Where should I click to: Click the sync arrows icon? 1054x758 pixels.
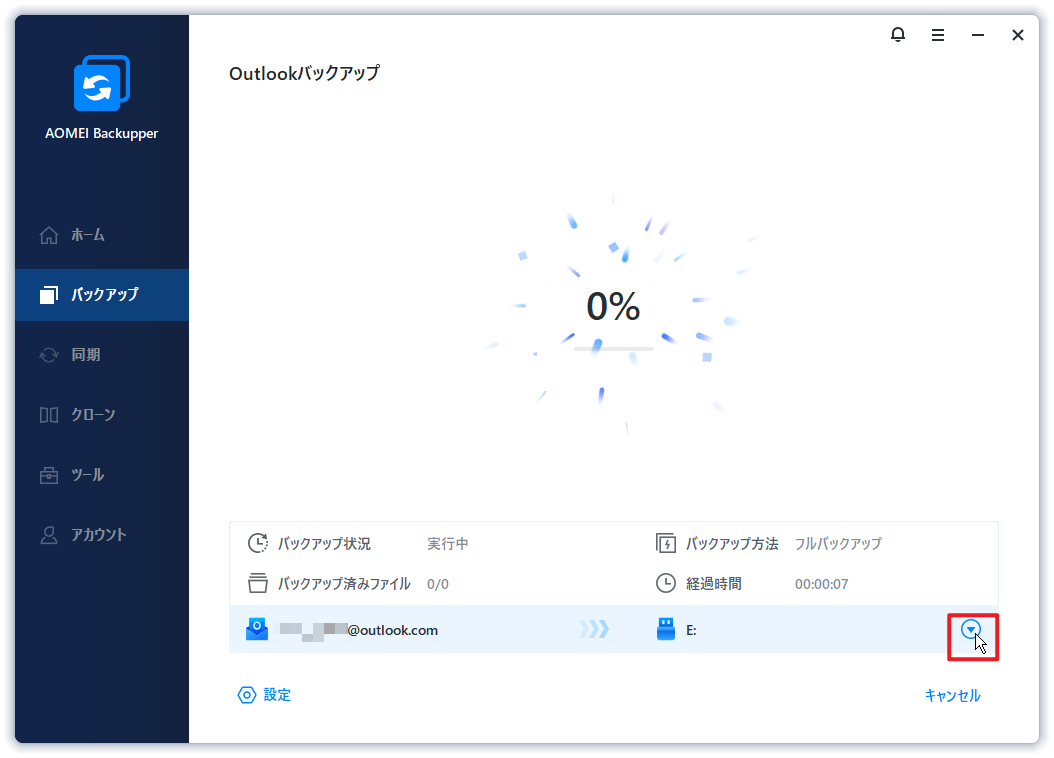(x=49, y=355)
